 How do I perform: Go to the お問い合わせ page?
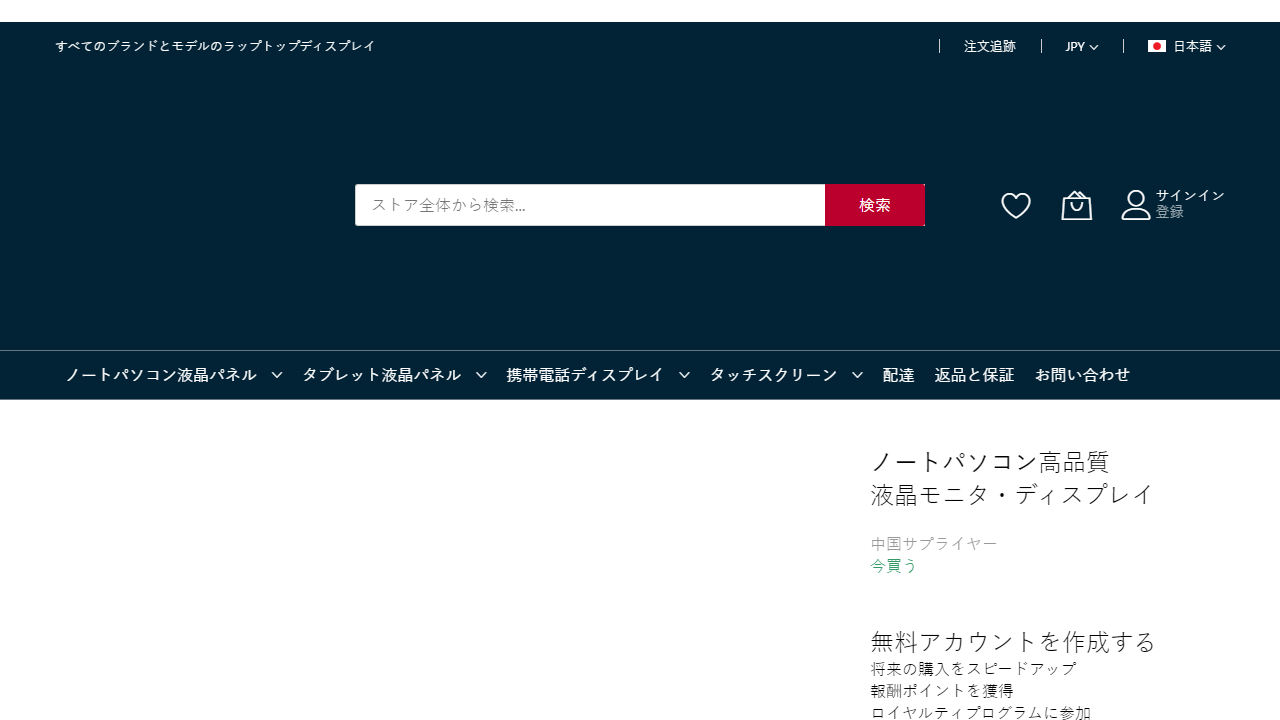point(1082,375)
